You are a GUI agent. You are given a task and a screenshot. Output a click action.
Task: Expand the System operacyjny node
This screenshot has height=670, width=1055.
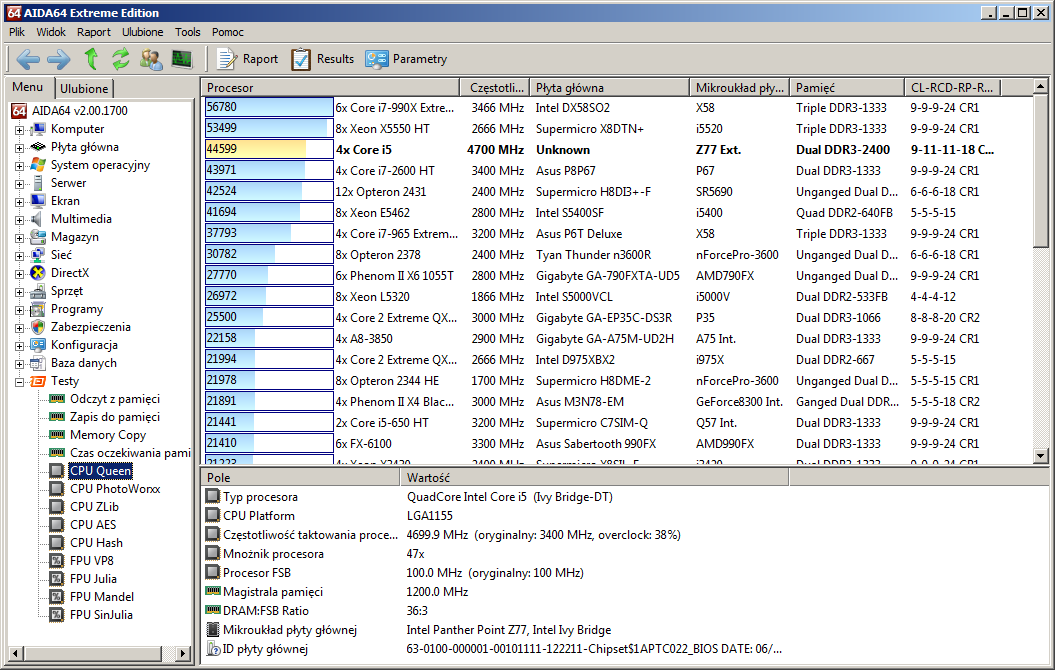[20, 165]
